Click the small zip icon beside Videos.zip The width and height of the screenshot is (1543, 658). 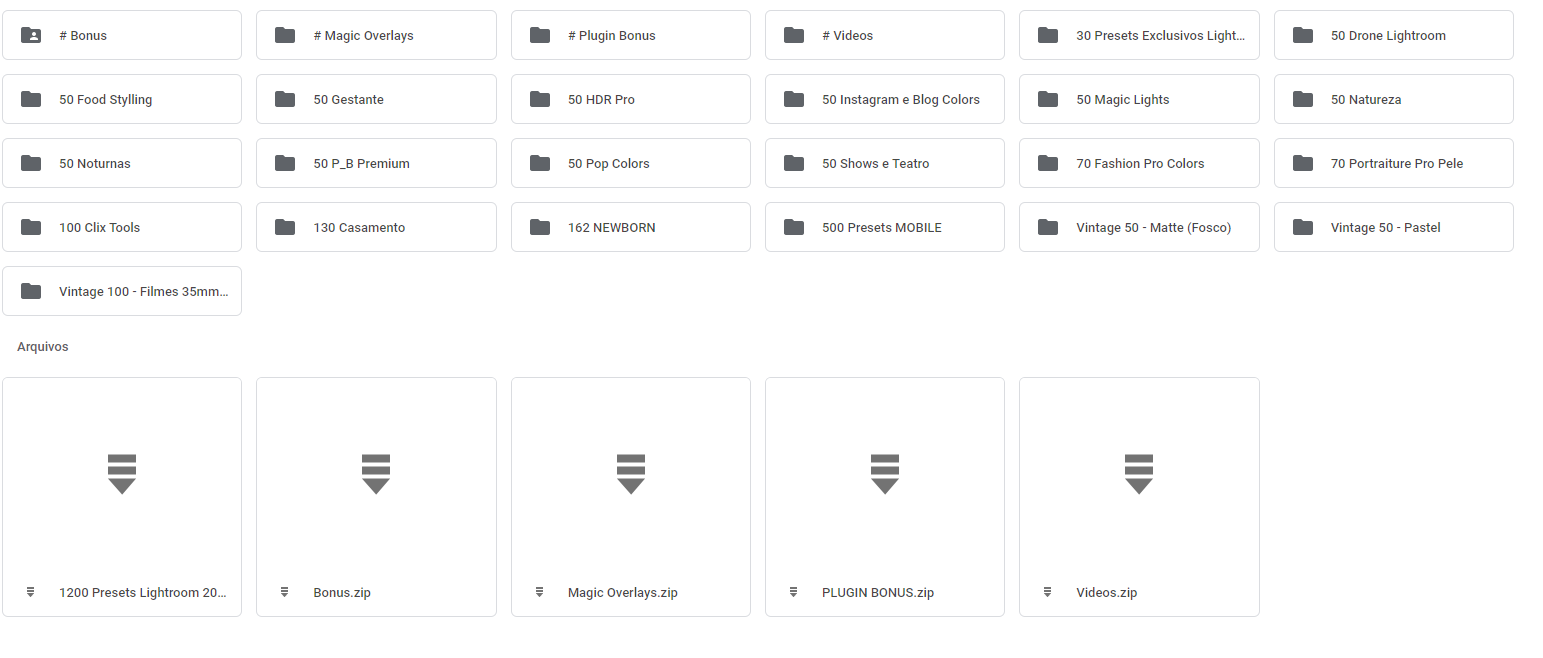(x=1047, y=592)
